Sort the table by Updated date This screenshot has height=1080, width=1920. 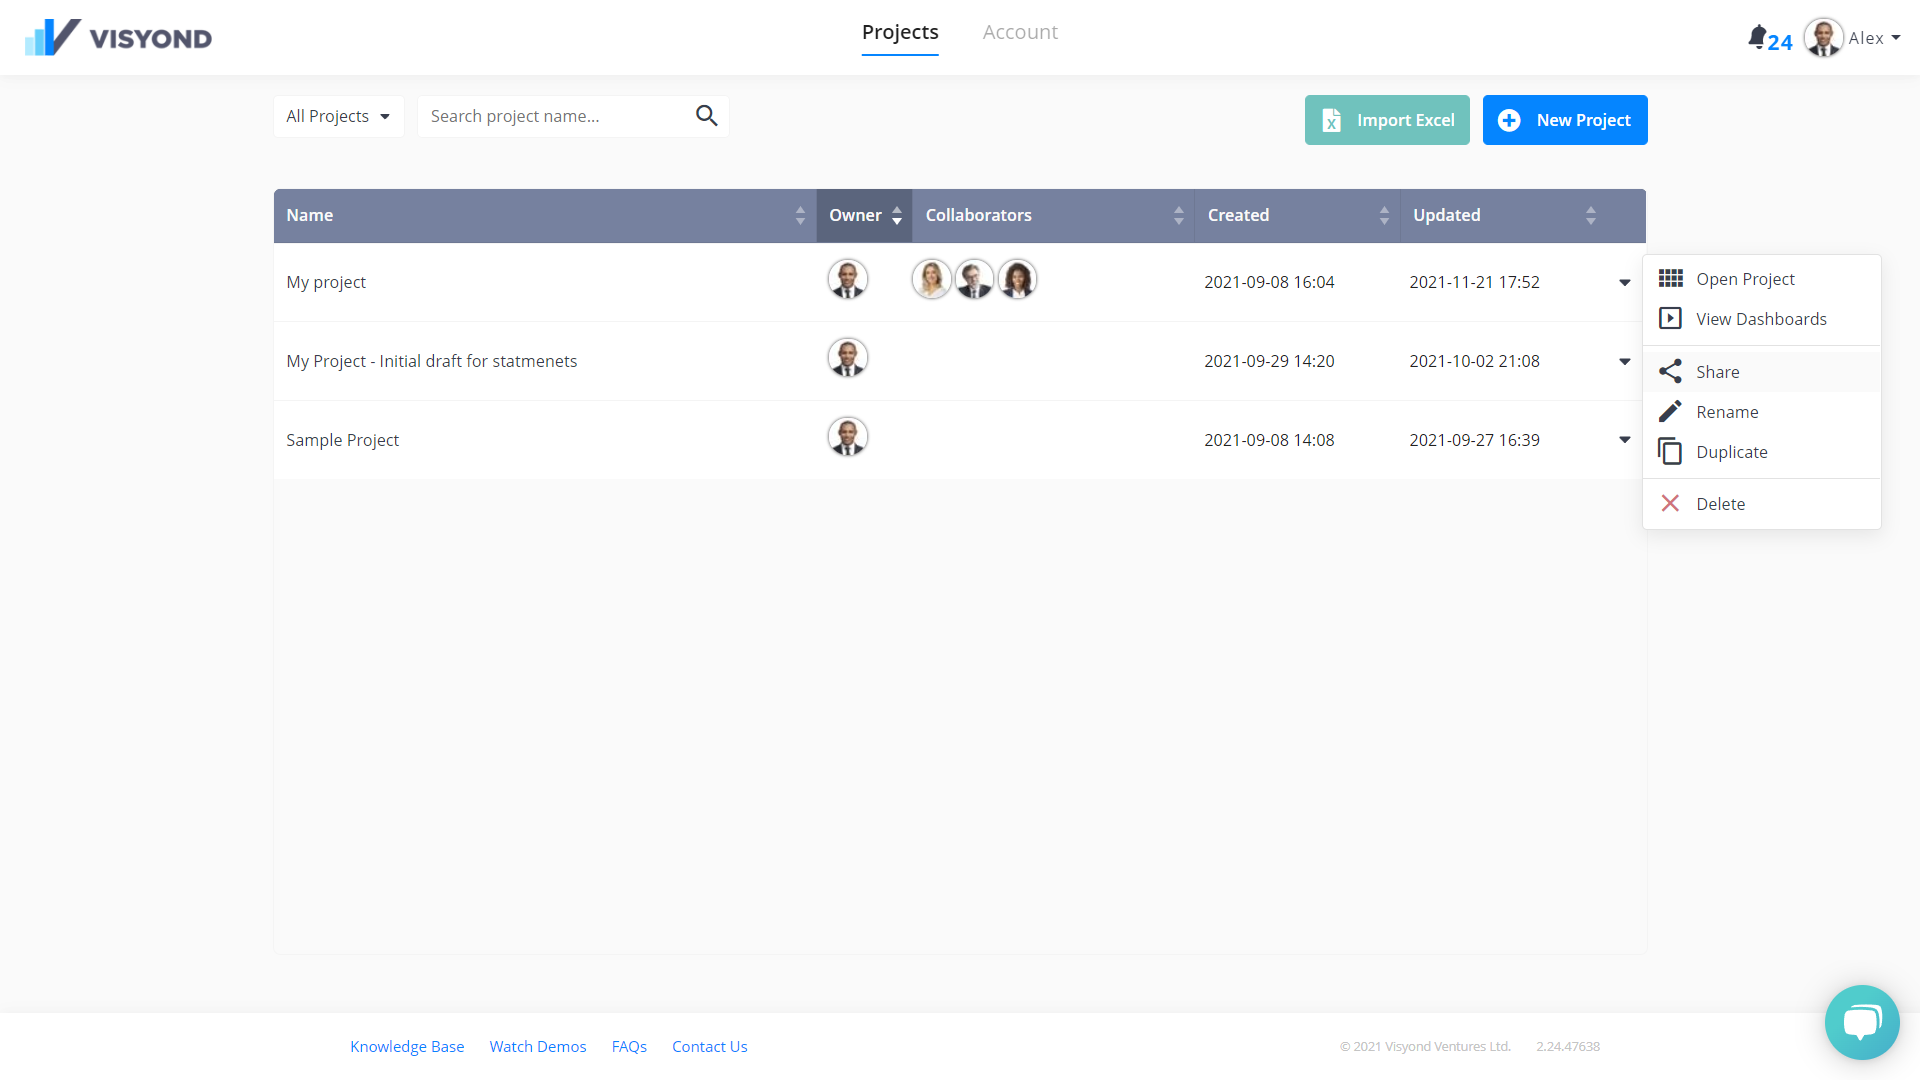point(1503,215)
